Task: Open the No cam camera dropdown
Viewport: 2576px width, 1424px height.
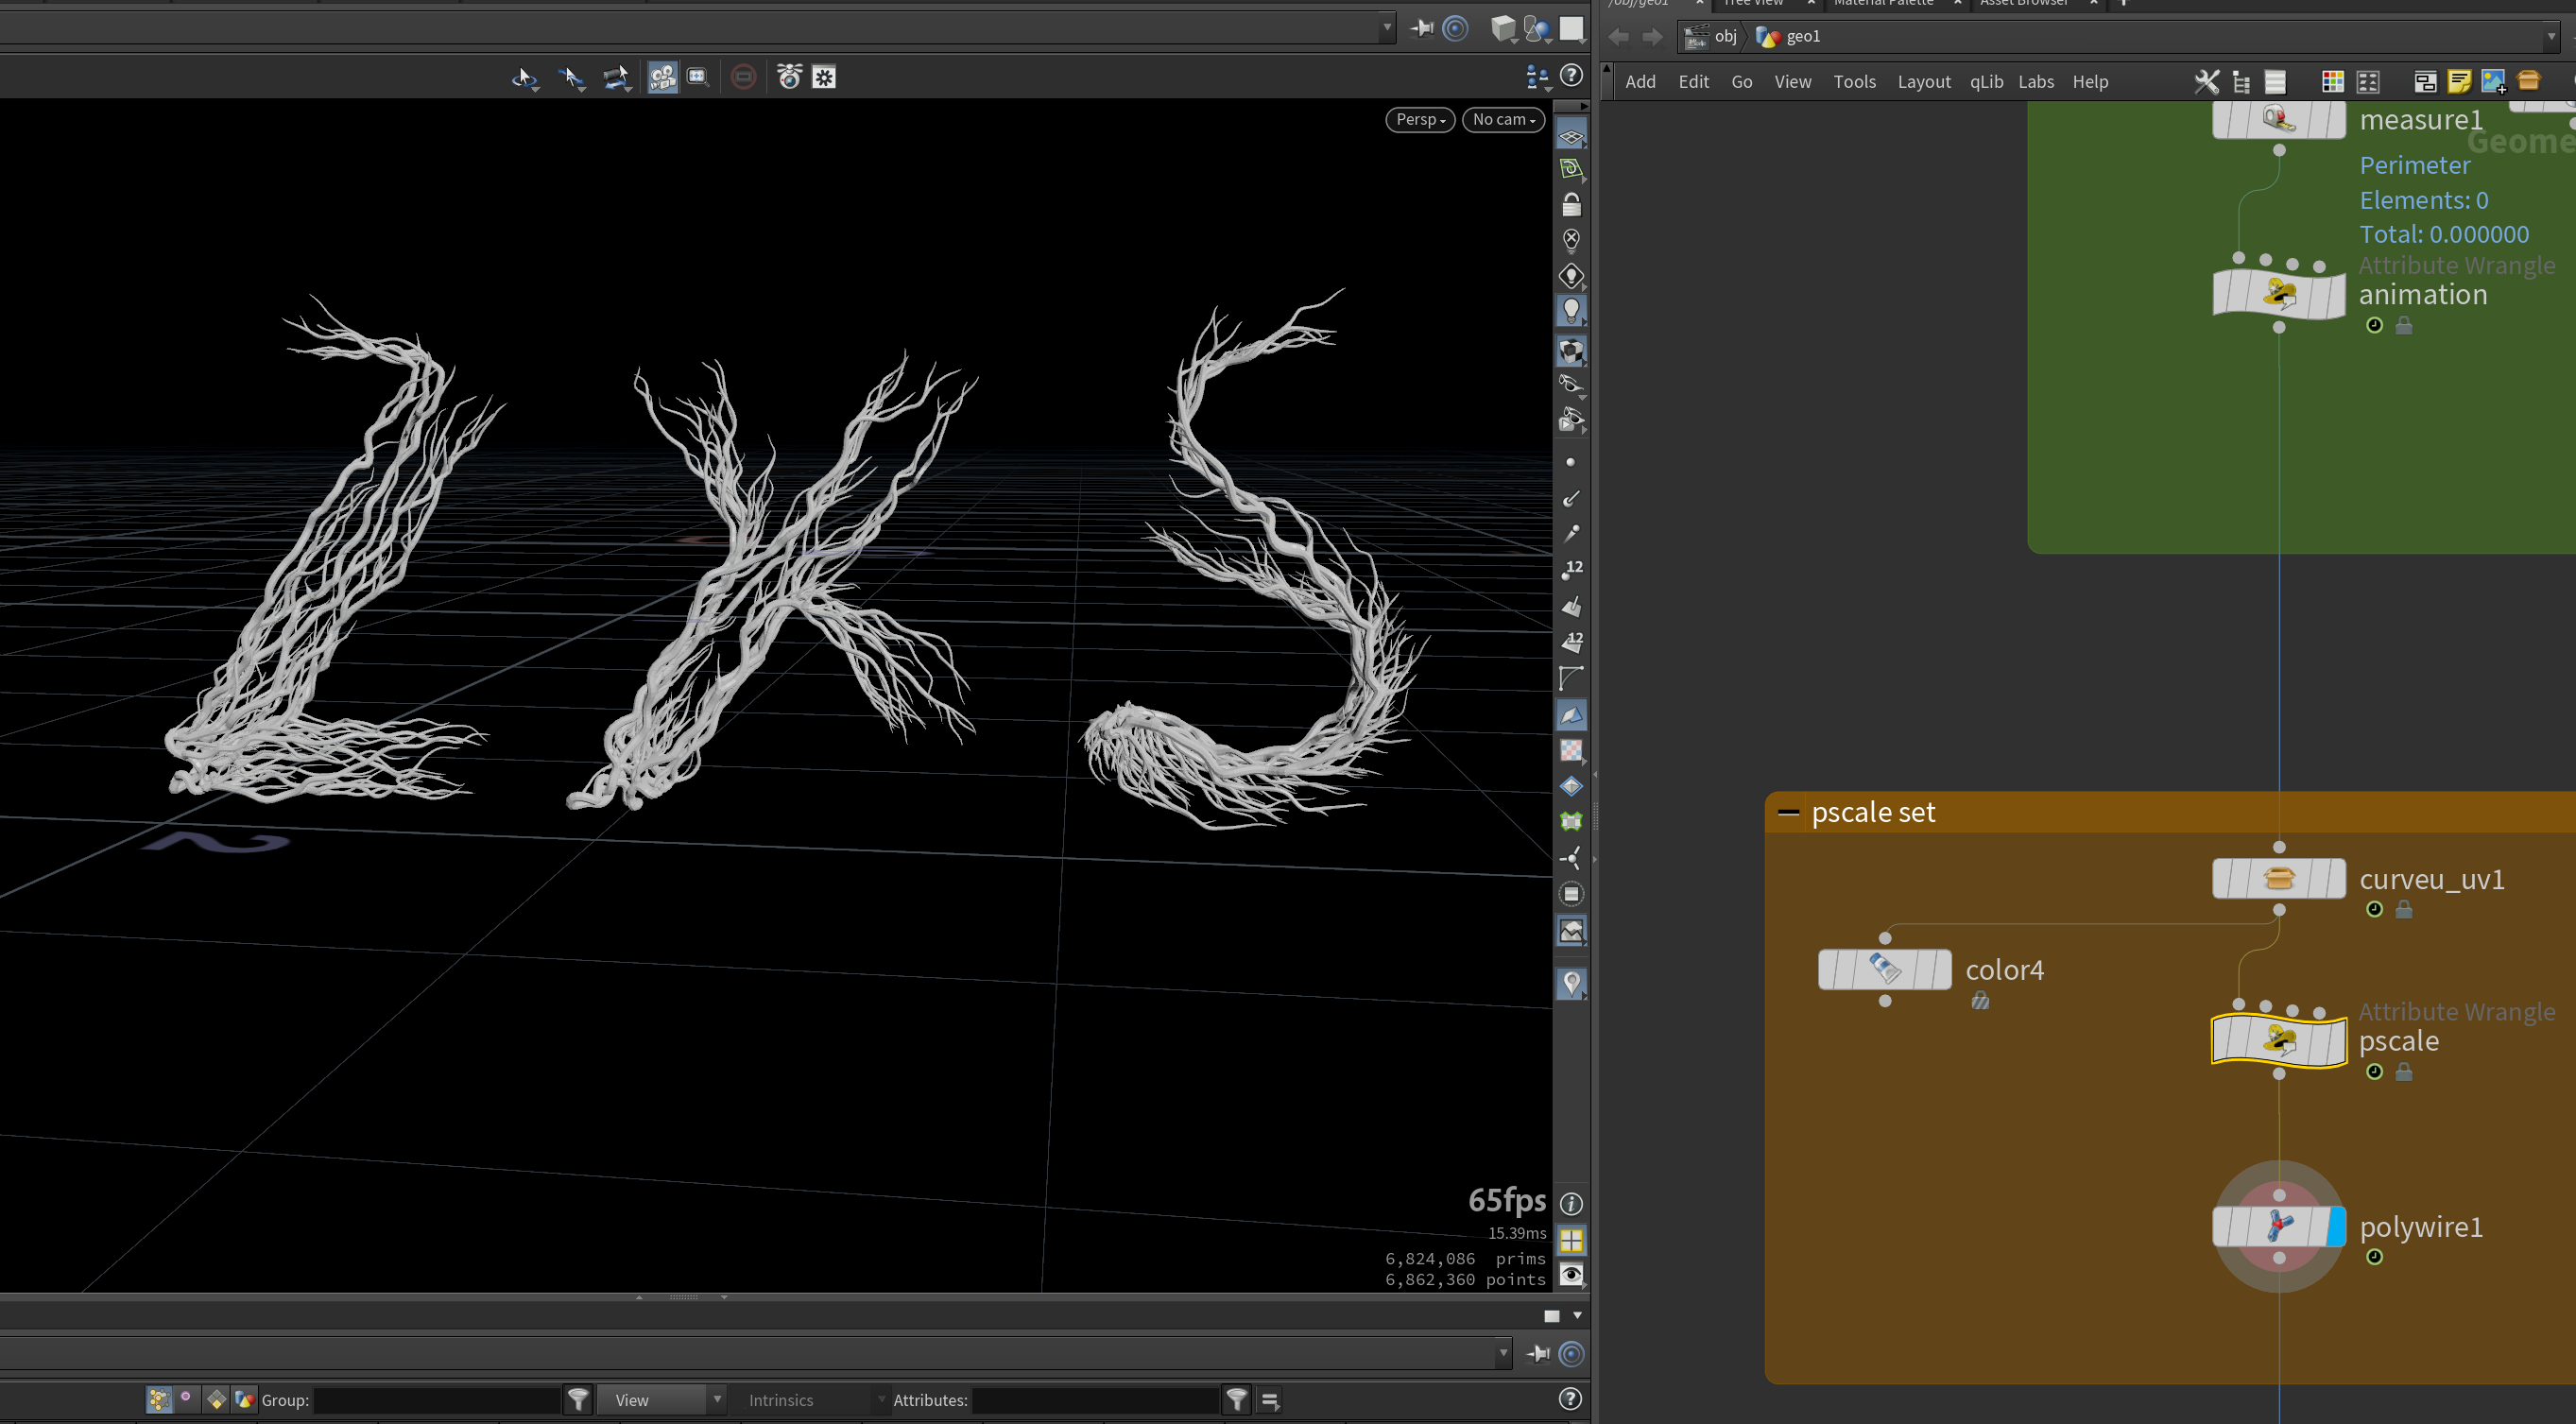Action: 1503,119
